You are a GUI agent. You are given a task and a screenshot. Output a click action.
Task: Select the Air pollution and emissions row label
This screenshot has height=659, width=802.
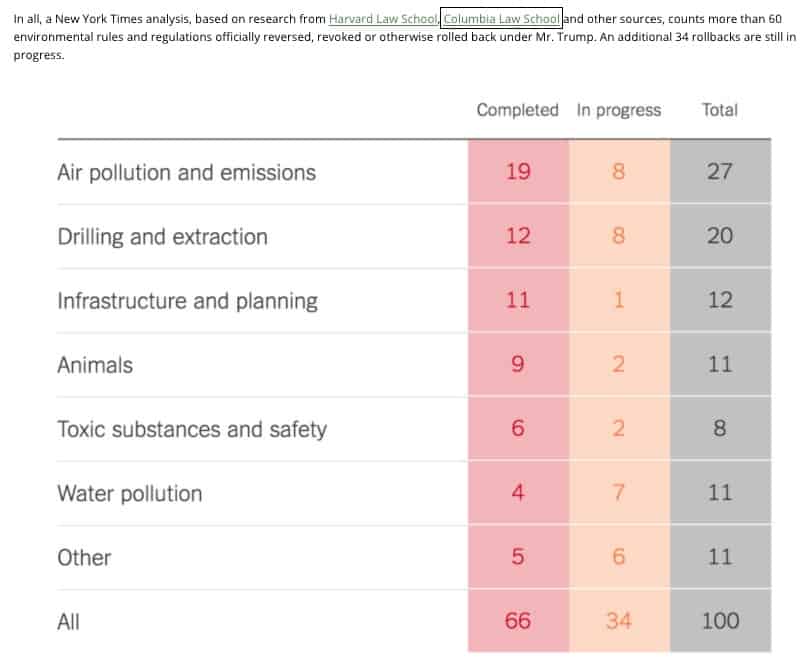[x=186, y=172]
